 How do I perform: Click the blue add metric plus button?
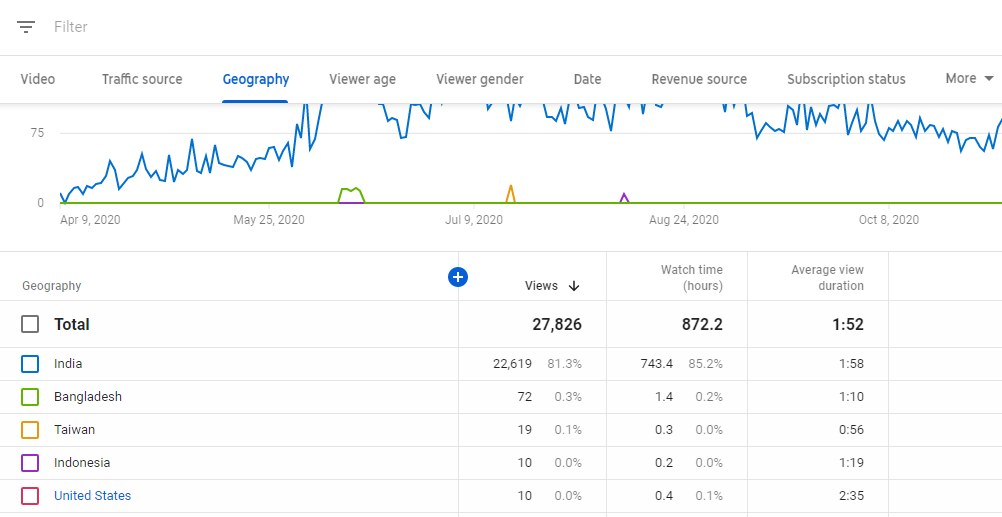tap(458, 277)
